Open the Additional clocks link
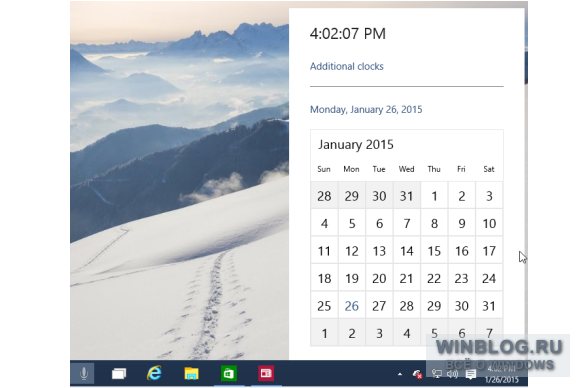 pos(347,67)
